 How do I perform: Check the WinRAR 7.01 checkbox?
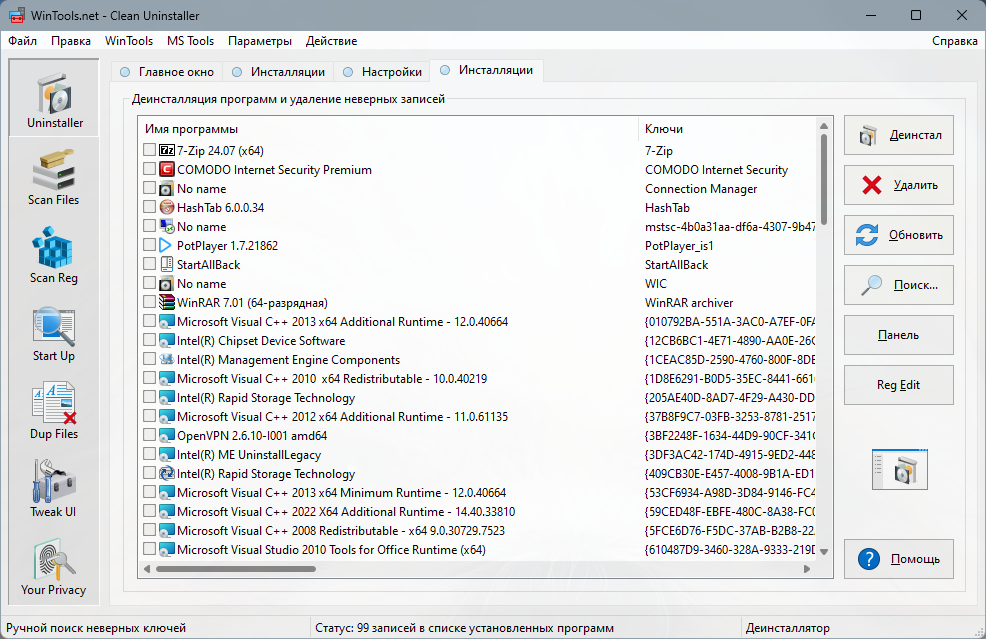click(x=149, y=301)
